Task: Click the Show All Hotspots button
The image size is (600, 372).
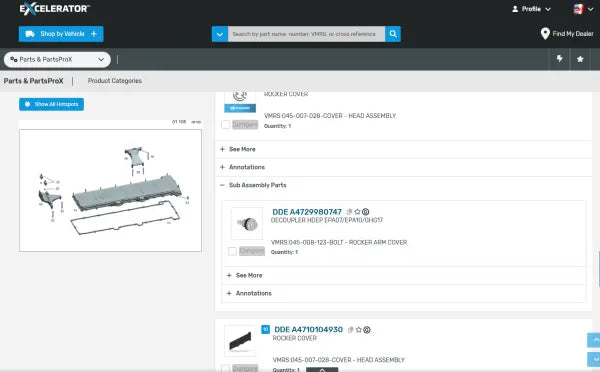Action: click(x=52, y=104)
